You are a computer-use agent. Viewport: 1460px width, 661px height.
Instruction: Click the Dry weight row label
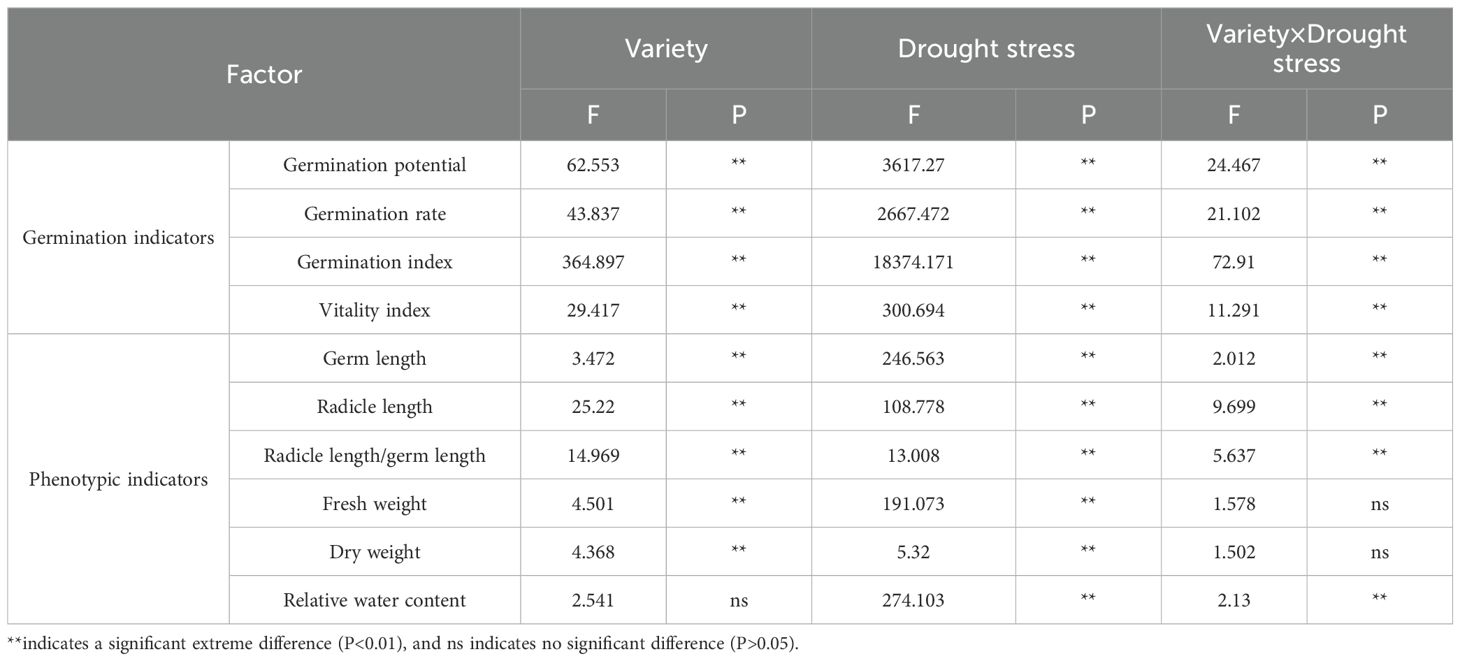374,552
